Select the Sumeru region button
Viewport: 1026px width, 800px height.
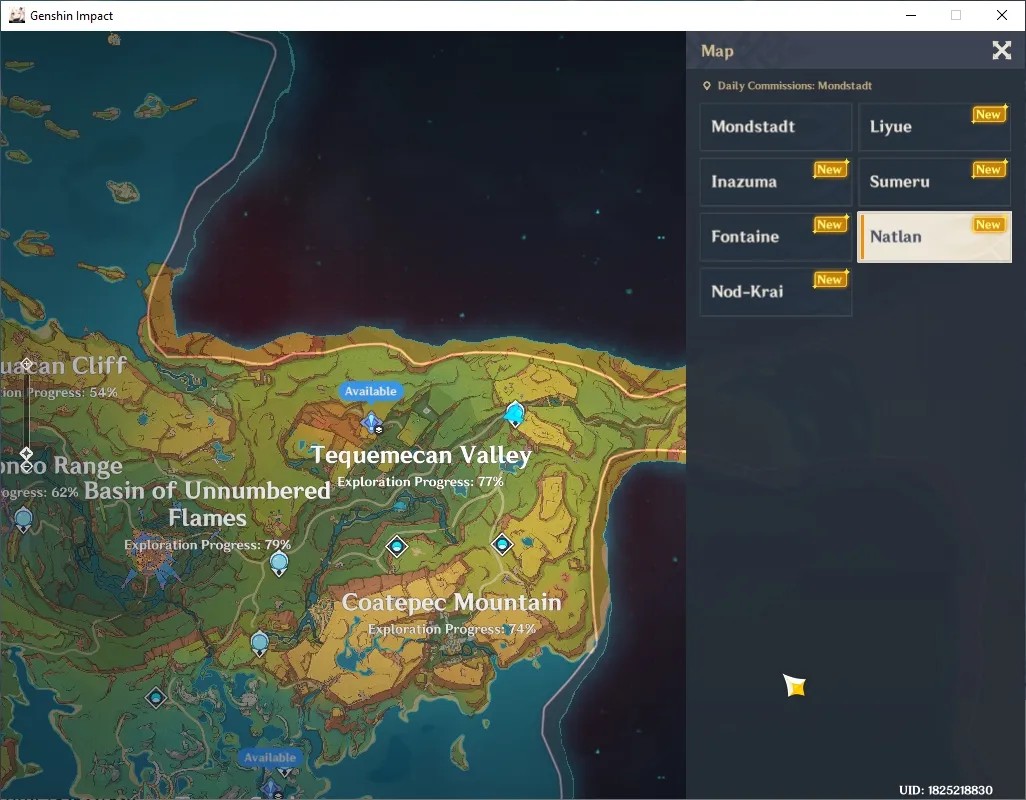pyautogui.click(x=934, y=182)
